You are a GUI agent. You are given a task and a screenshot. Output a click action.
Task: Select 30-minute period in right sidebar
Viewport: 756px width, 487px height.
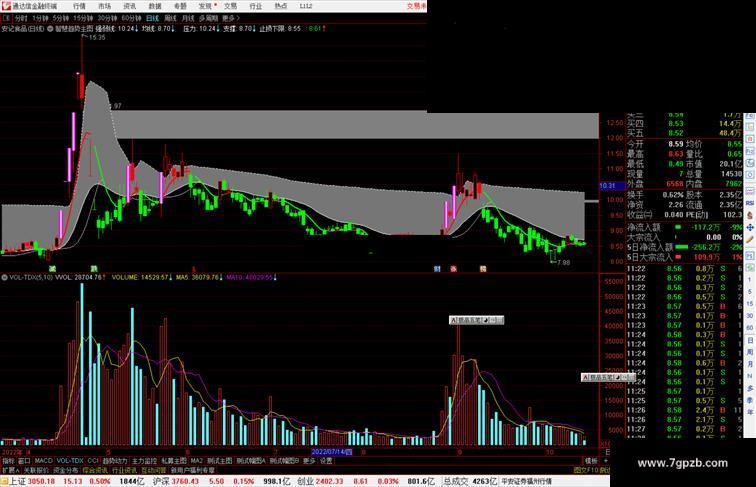point(750,316)
